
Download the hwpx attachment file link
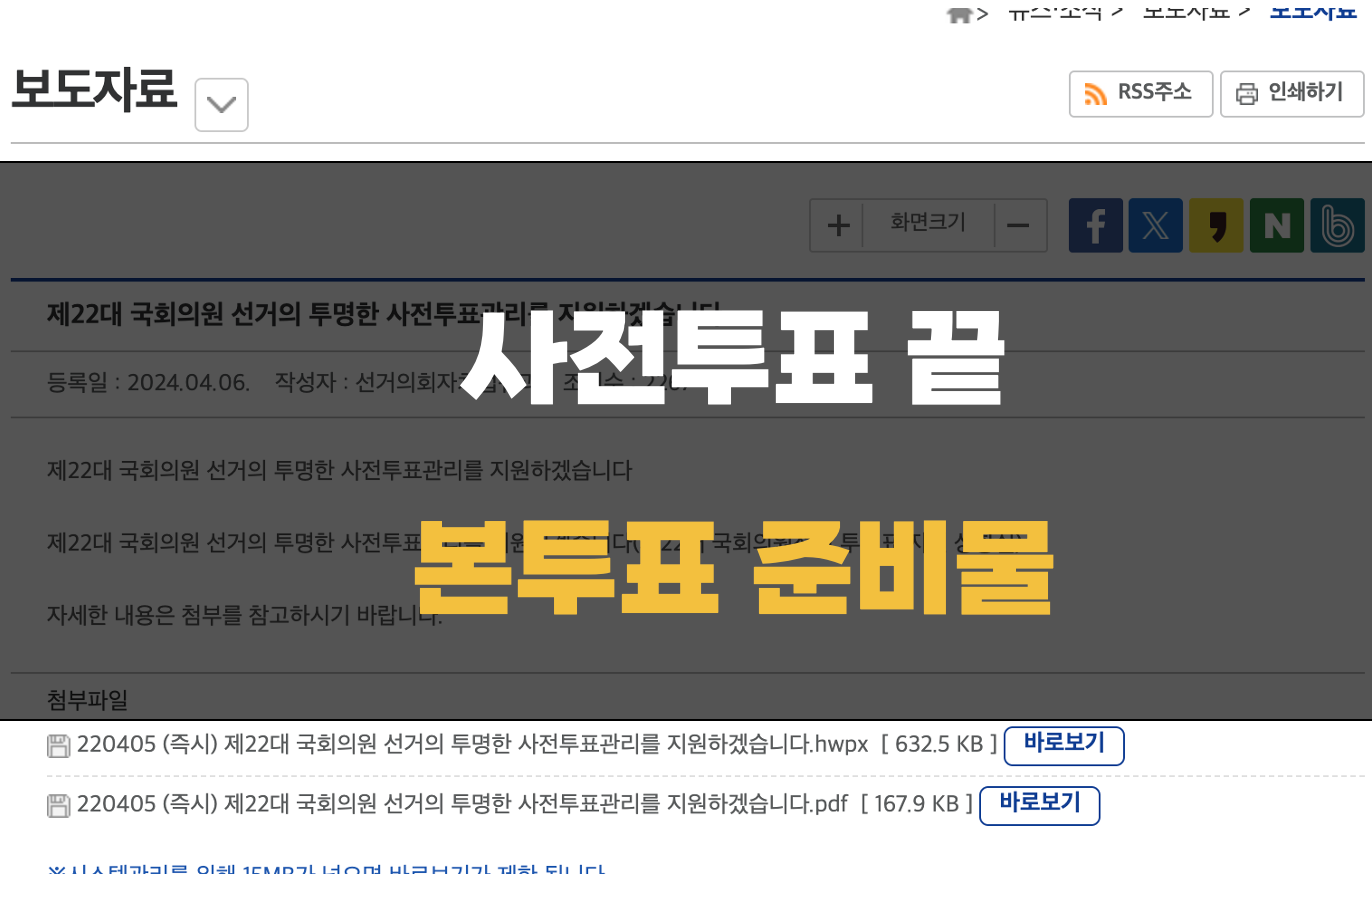tap(473, 745)
